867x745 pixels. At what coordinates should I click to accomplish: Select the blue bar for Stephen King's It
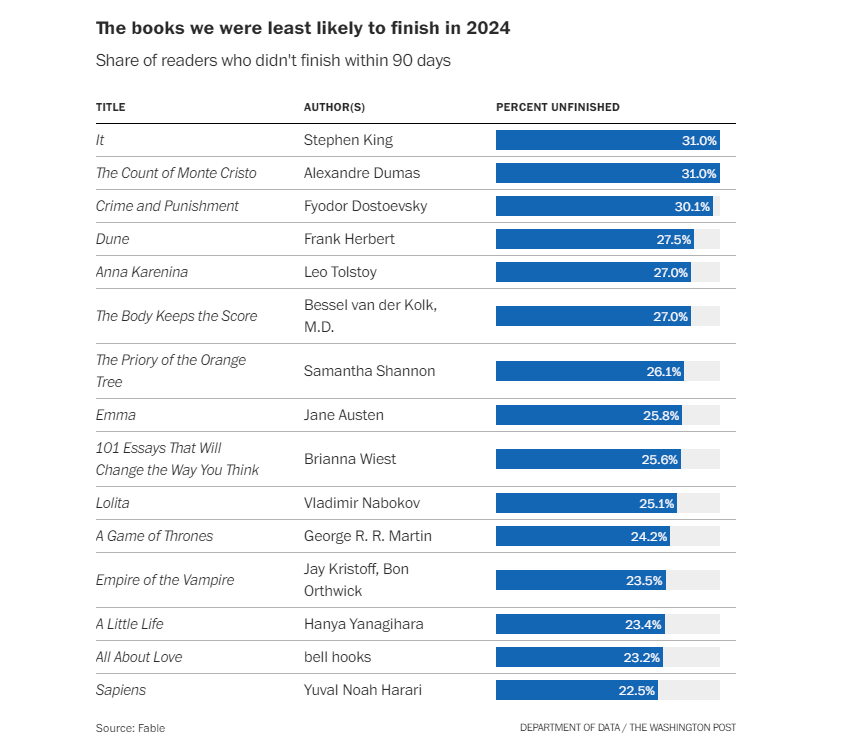pyautogui.click(x=606, y=141)
